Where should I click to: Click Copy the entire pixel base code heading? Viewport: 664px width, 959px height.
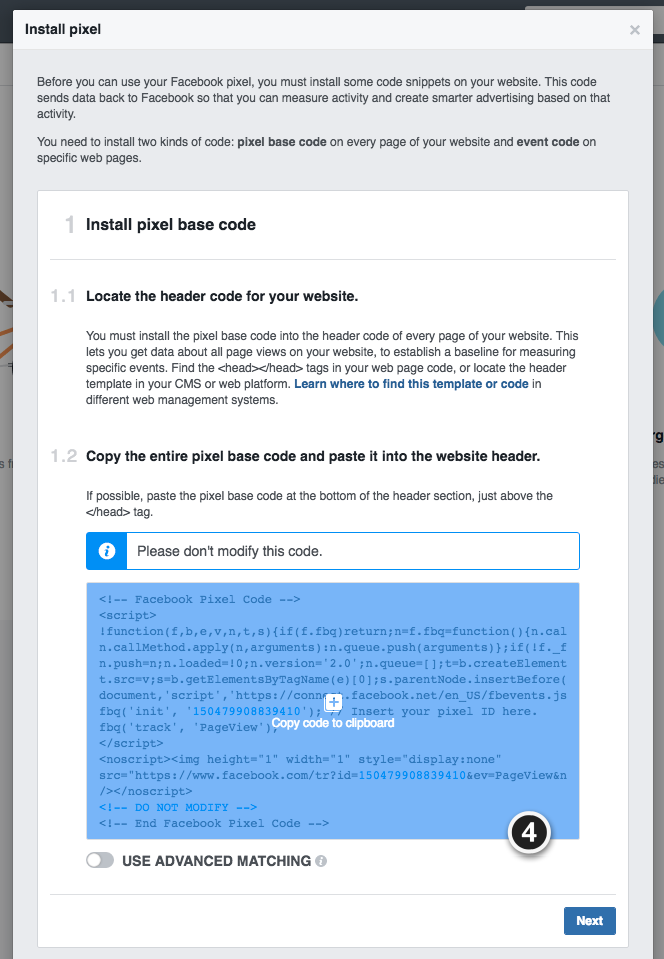pos(313,456)
